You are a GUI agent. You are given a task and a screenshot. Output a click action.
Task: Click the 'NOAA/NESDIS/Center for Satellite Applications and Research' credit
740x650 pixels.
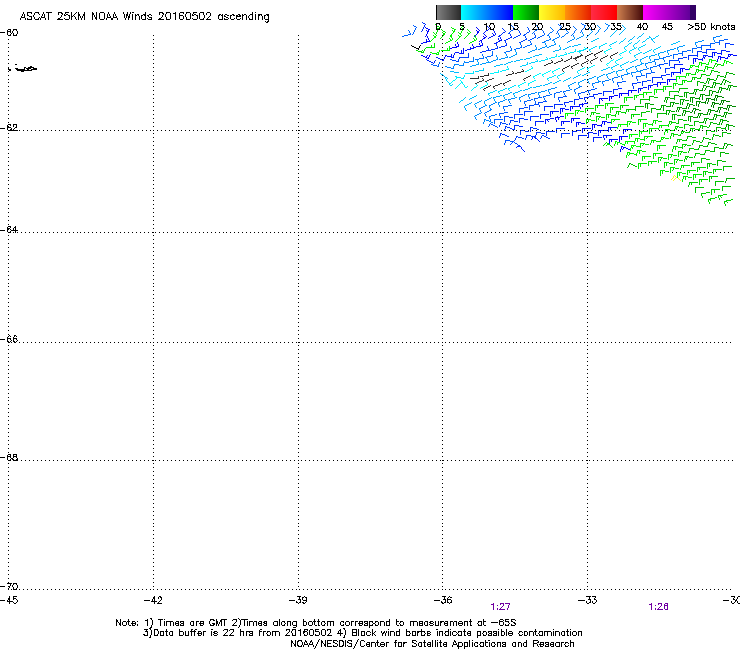pyautogui.click(x=432, y=644)
